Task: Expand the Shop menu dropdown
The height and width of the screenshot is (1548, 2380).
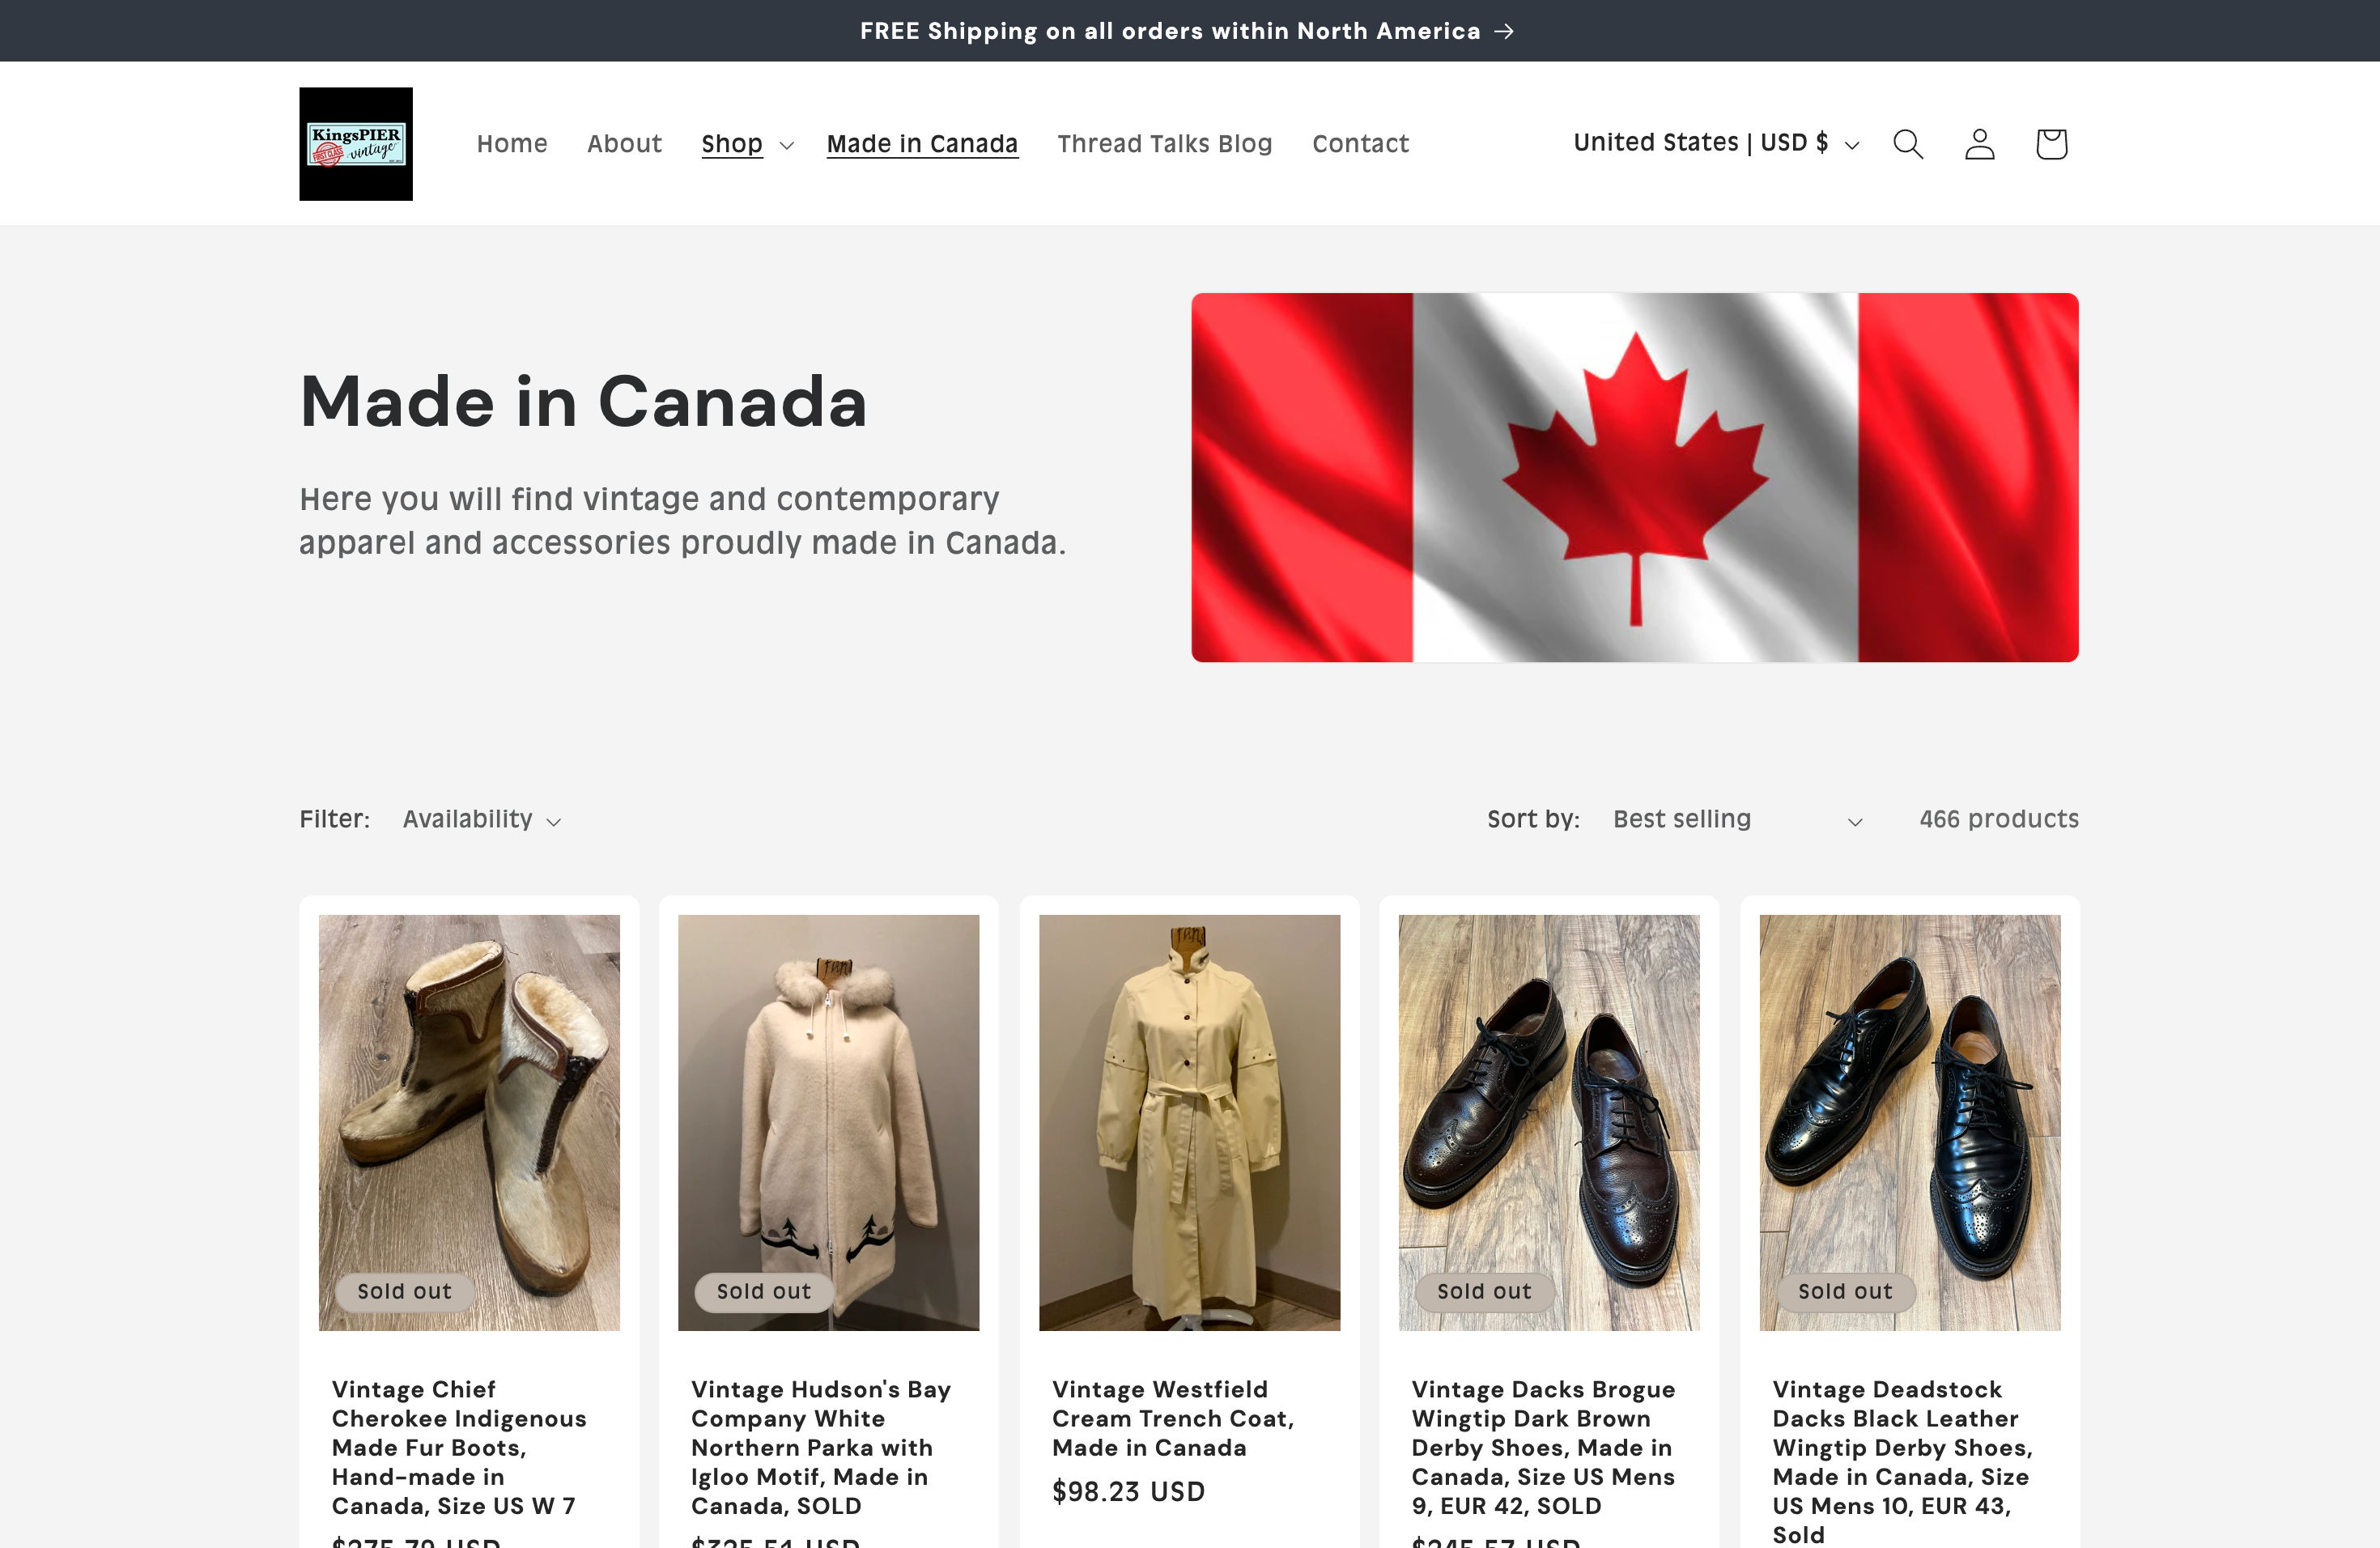Action: click(x=747, y=144)
